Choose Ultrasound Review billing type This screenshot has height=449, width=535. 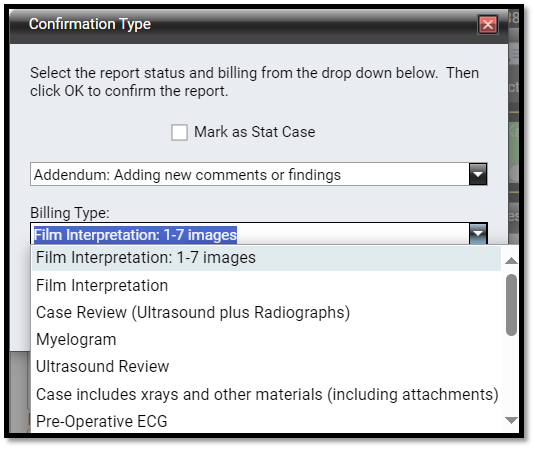266,367
